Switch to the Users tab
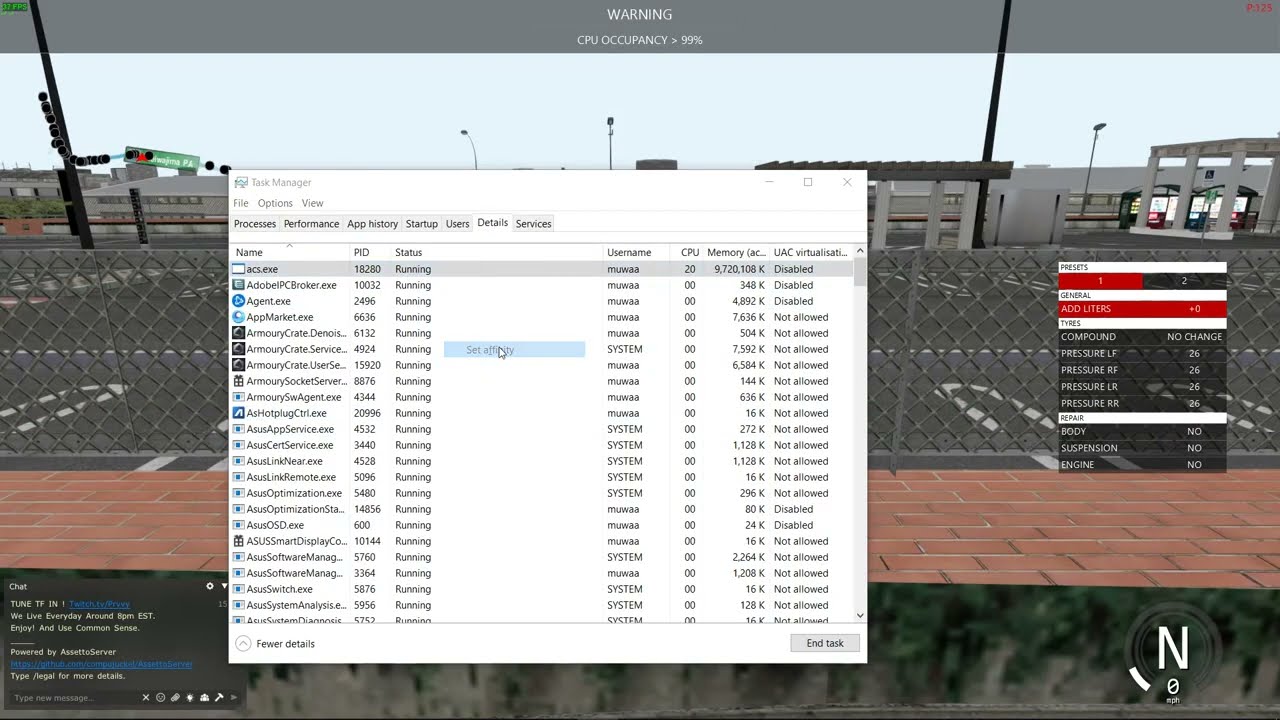 click(x=457, y=224)
